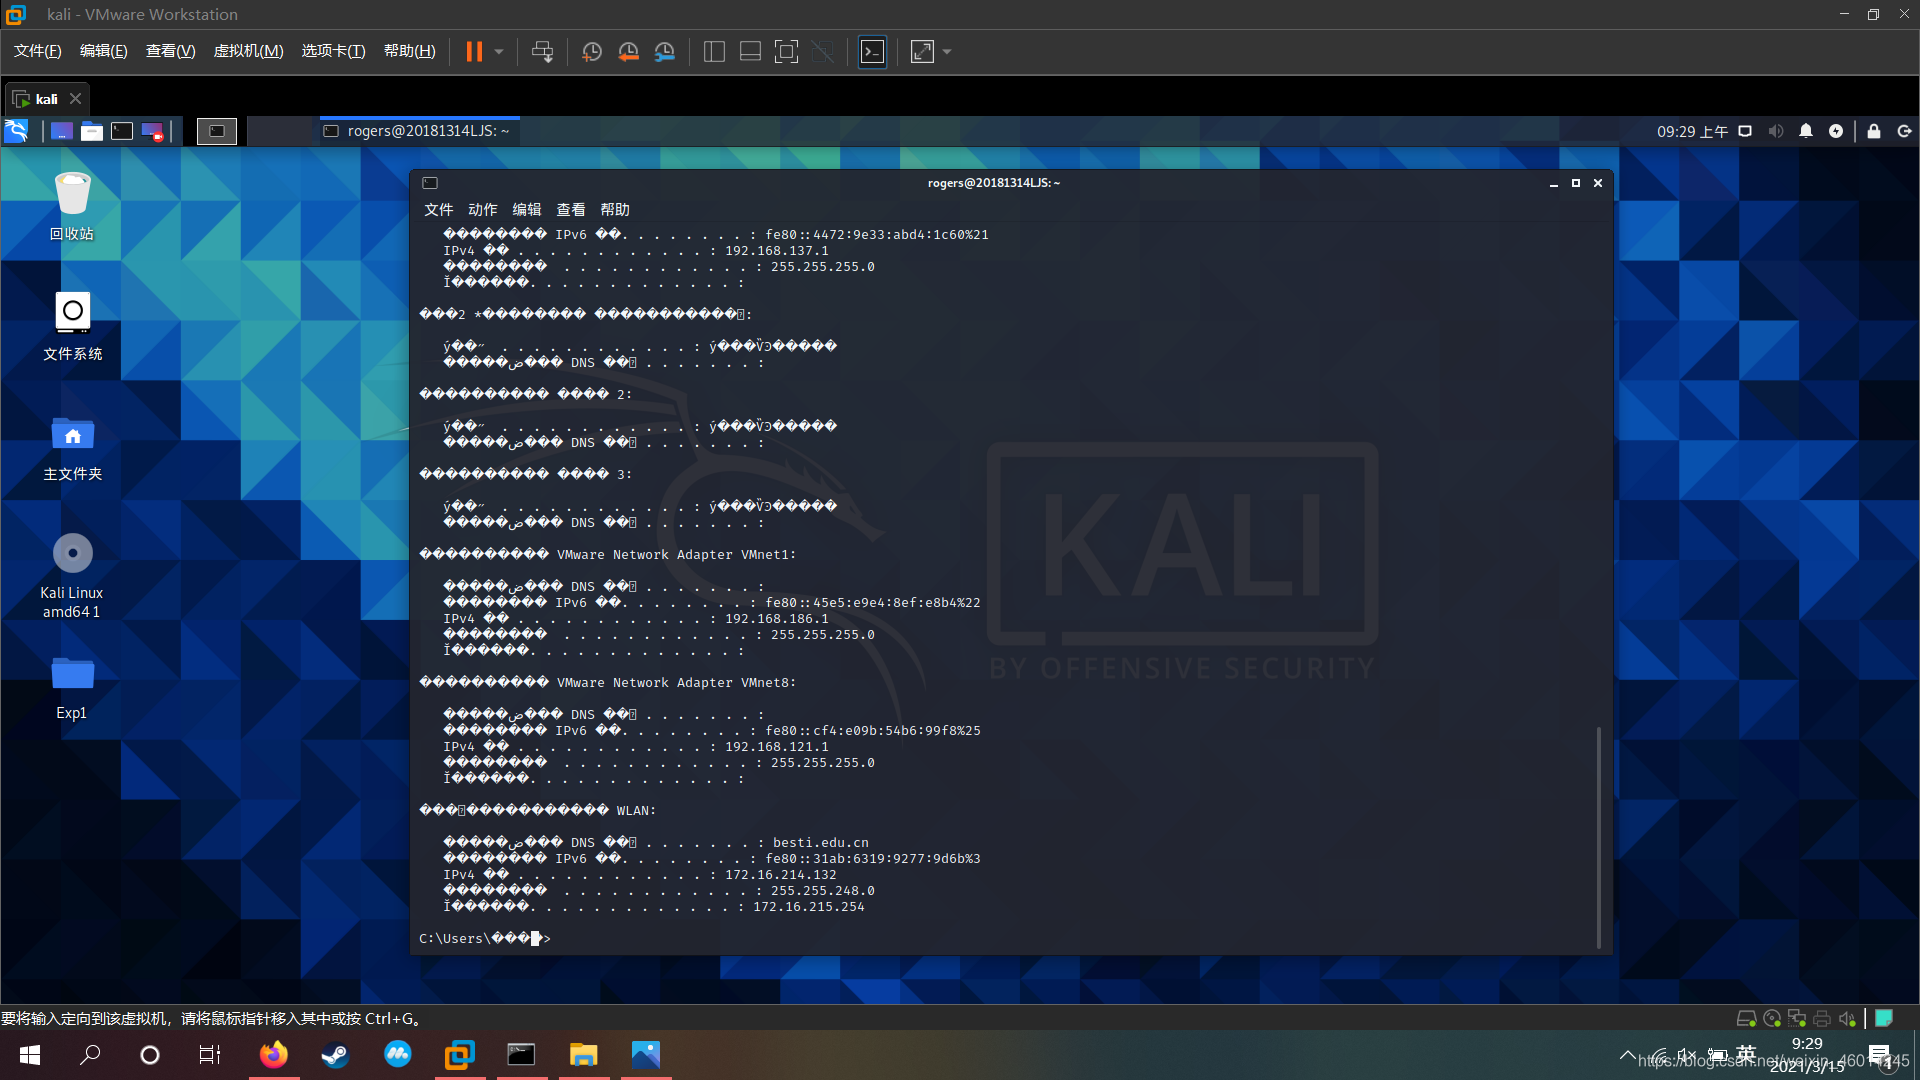Expand the stretch guest dropdown arrow

tap(947, 51)
